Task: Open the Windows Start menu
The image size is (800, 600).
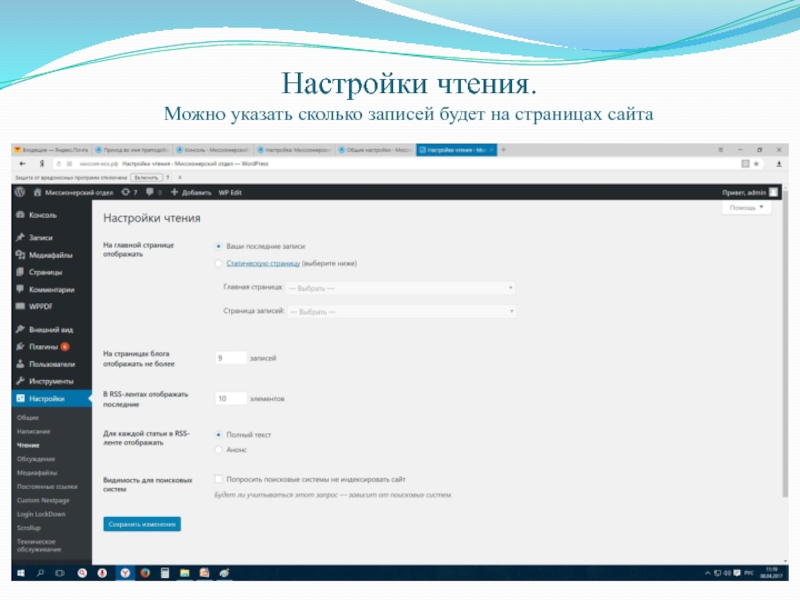Action: pos(20,573)
